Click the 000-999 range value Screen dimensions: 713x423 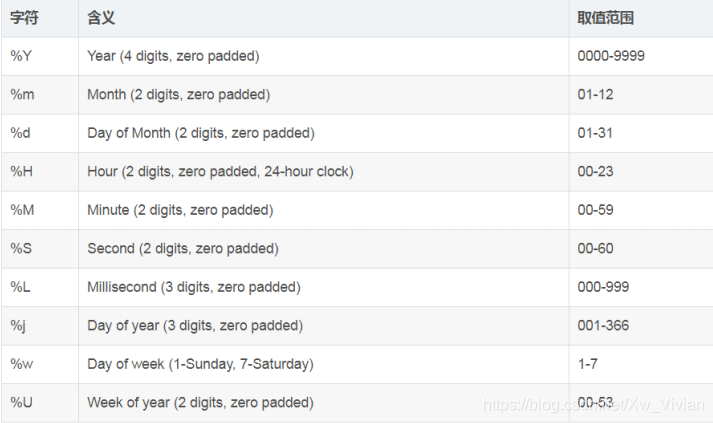click(x=603, y=287)
